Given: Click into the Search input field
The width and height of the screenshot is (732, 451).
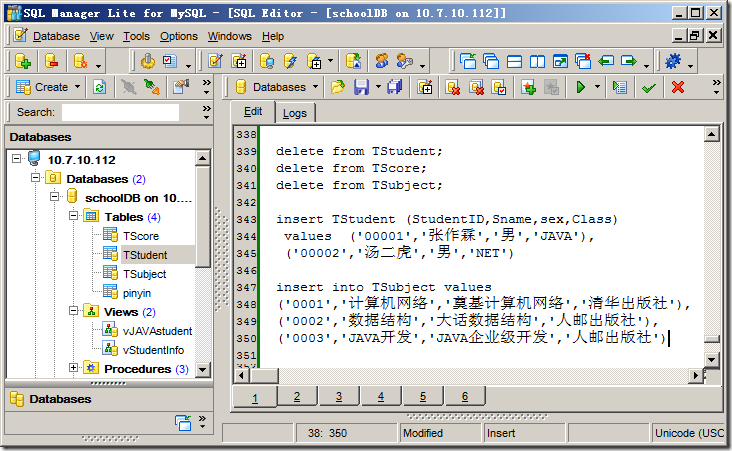Looking at the screenshot, I should [120, 113].
